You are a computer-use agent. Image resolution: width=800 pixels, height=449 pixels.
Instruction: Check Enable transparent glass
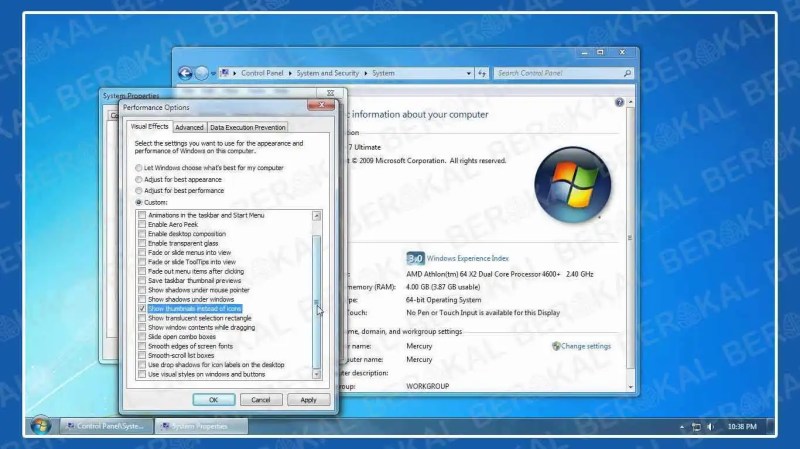point(142,243)
